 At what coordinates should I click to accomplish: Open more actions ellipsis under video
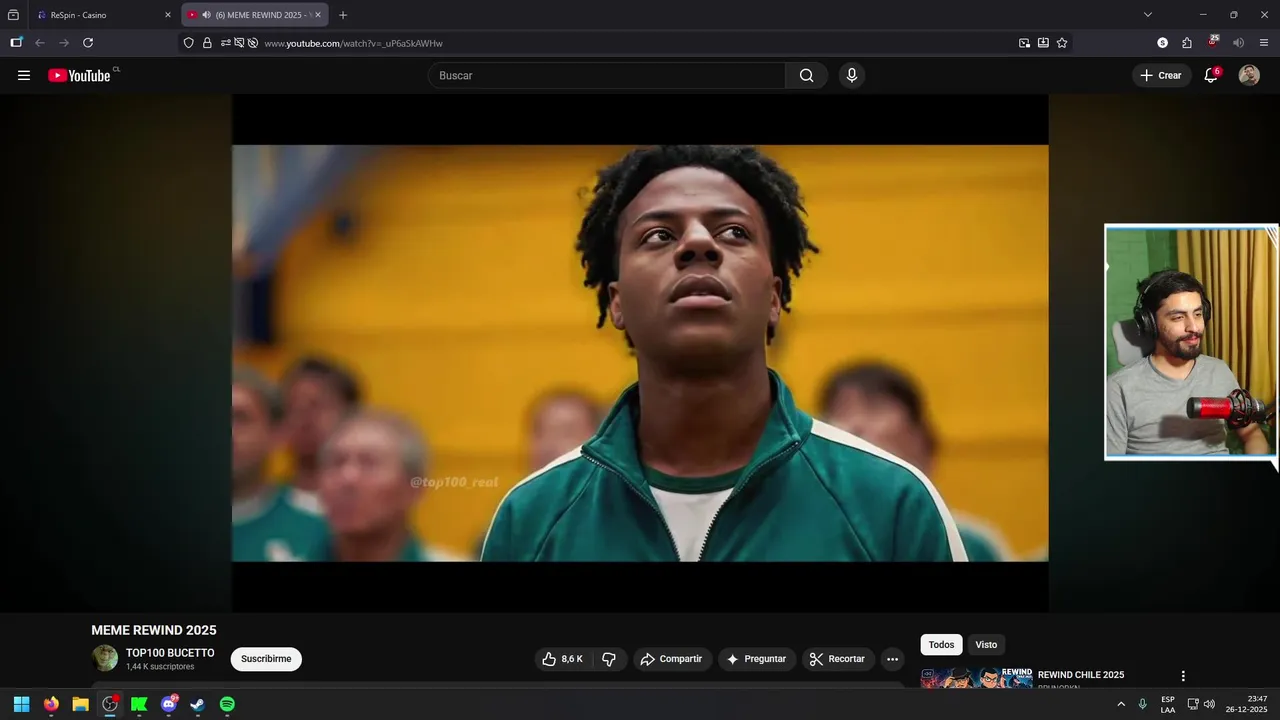click(x=892, y=659)
